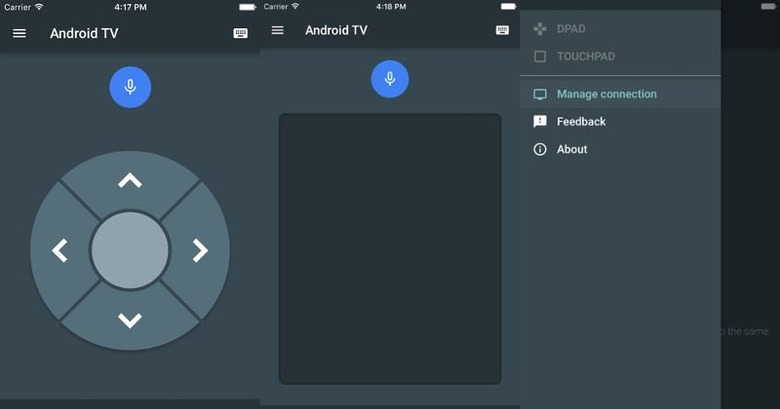Tap D-pad up arrow
This screenshot has width=780, height=409.
point(130,180)
